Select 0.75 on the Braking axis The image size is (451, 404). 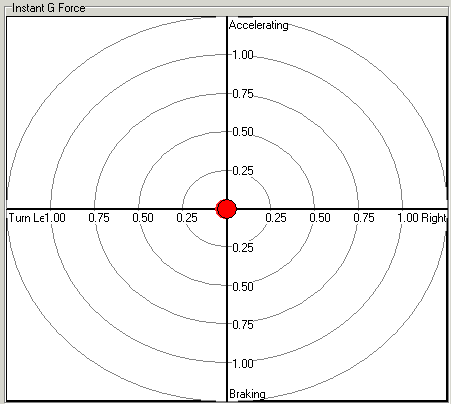(x=243, y=325)
